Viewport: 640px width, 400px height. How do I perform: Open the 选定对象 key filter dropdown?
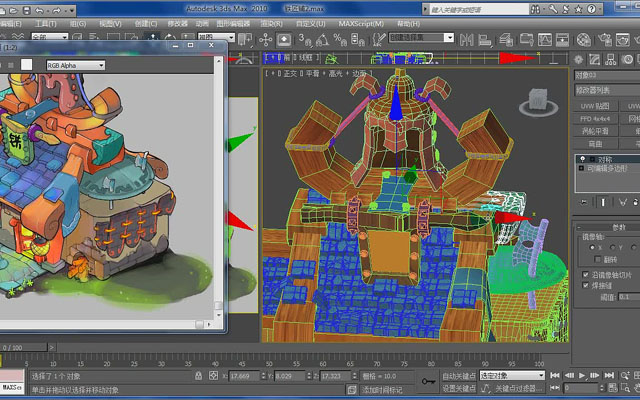coord(512,375)
